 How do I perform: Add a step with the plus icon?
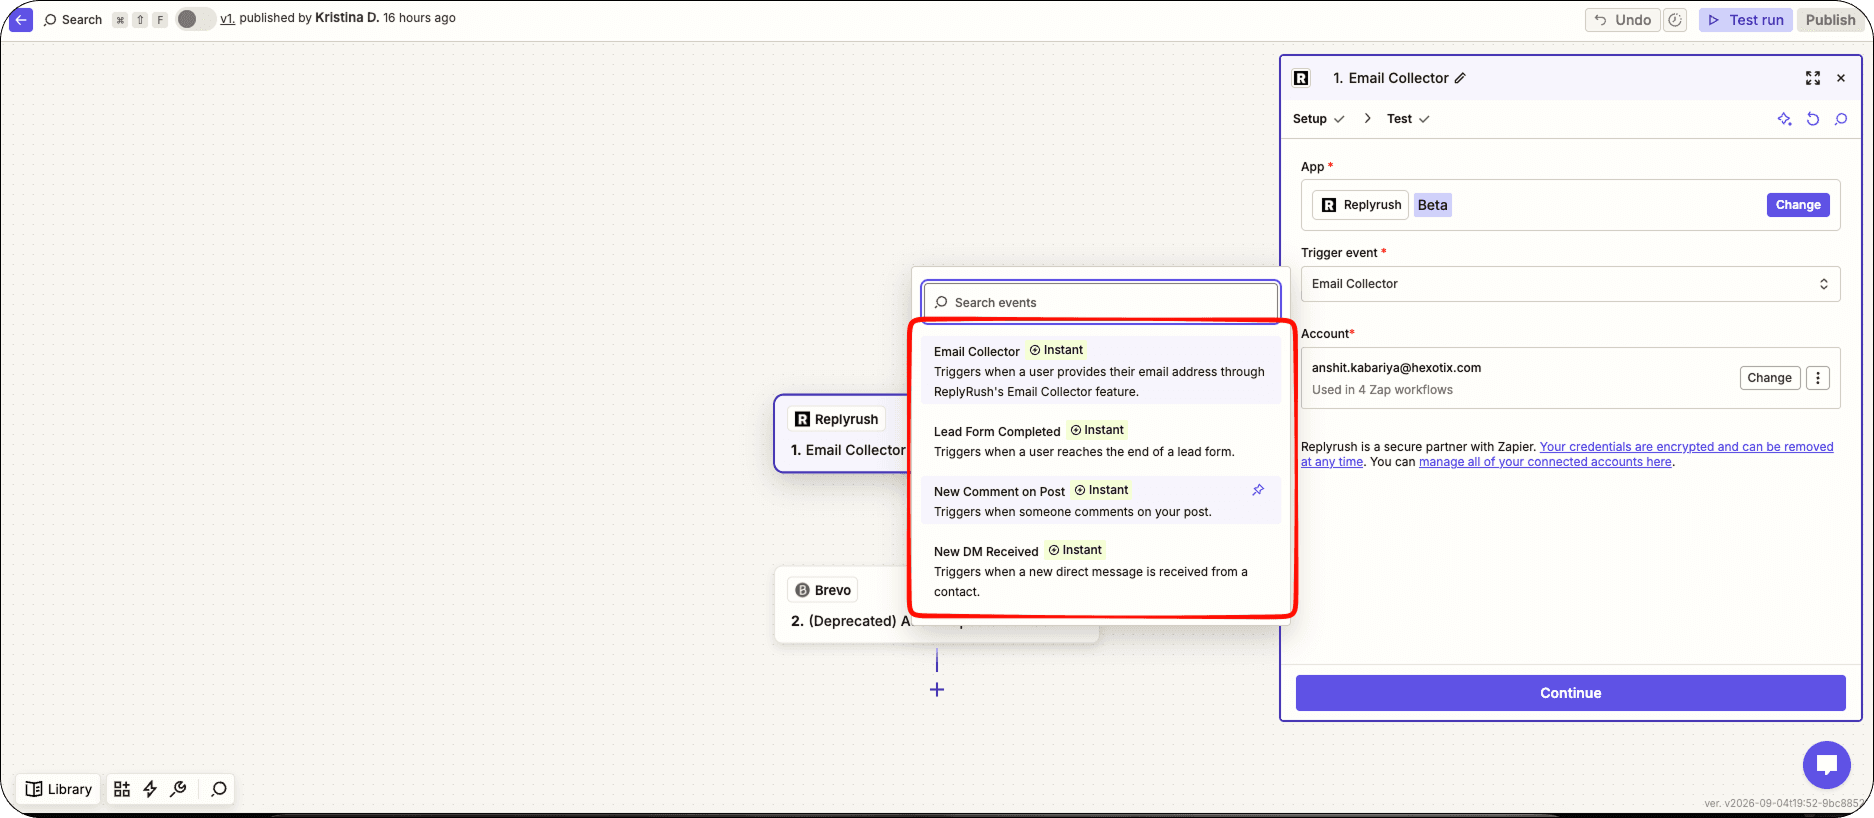pyautogui.click(x=937, y=690)
